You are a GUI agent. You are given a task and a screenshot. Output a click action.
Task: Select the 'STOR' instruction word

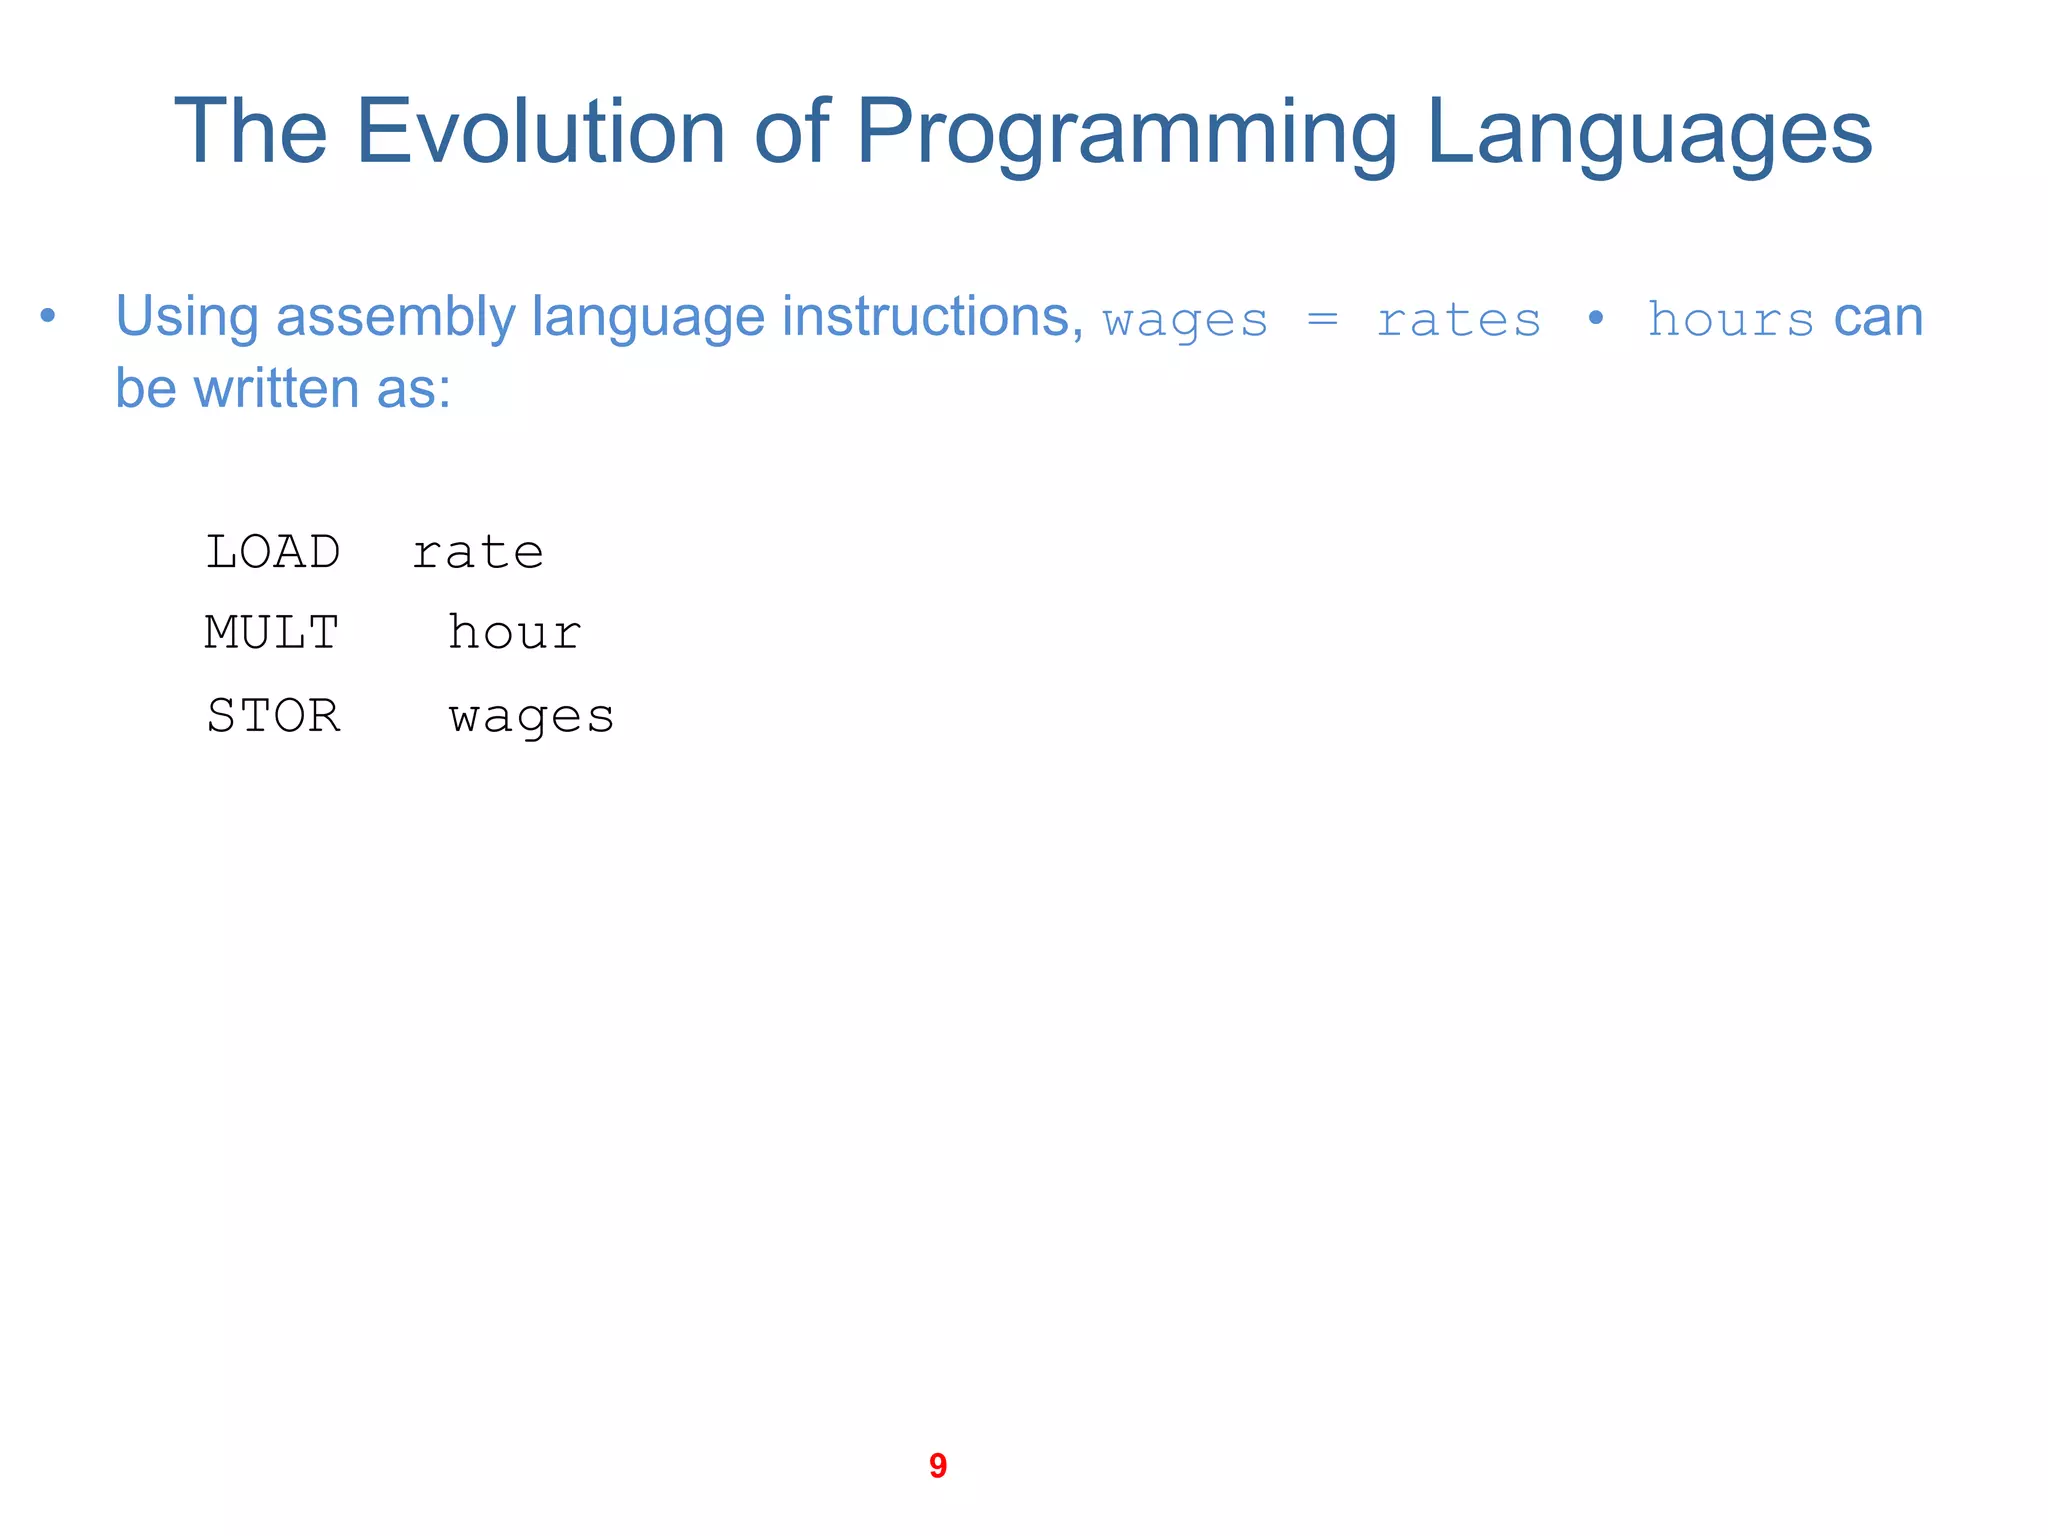coord(273,716)
